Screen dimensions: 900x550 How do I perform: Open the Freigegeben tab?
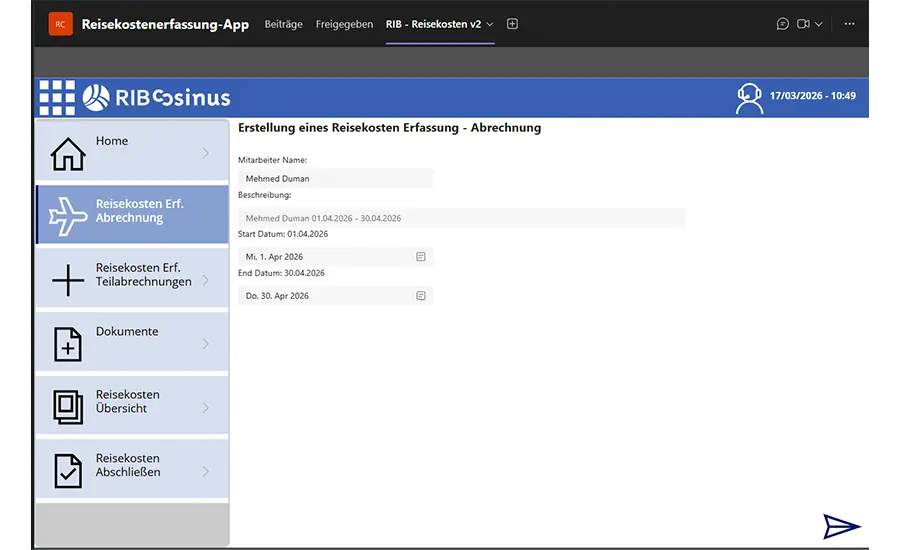pos(344,24)
